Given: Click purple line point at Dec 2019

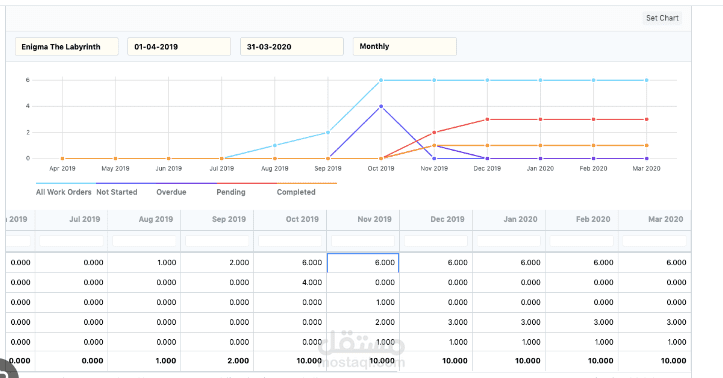Looking at the screenshot, I should coord(487,159).
